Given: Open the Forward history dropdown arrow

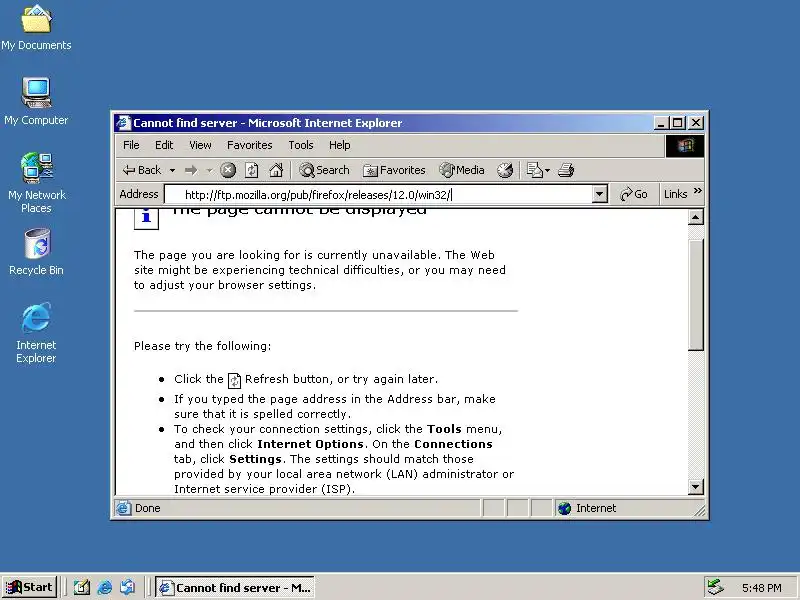Looking at the screenshot, I should [x=209, y=170].
